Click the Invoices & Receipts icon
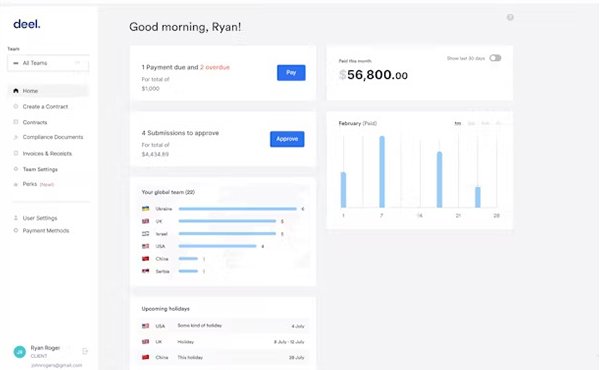Image resolution: width=600 pixels, height=370 pixels. pos(16,153)
